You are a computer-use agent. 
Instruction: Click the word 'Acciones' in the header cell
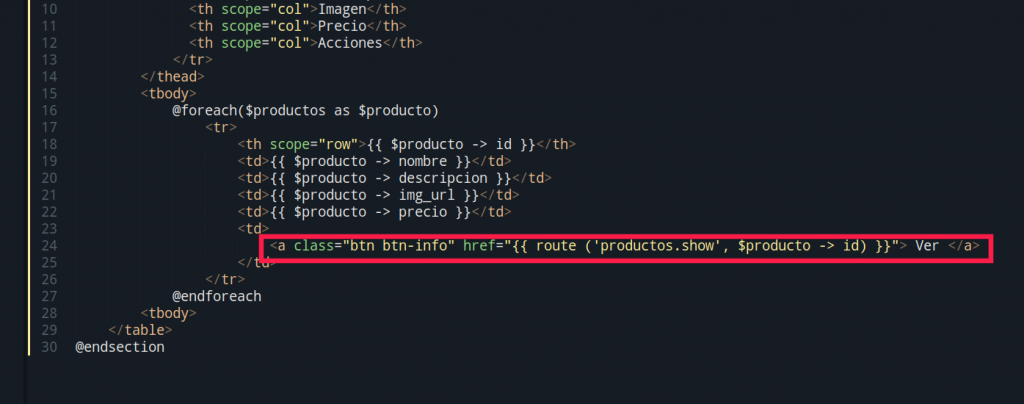click(350, 42)
